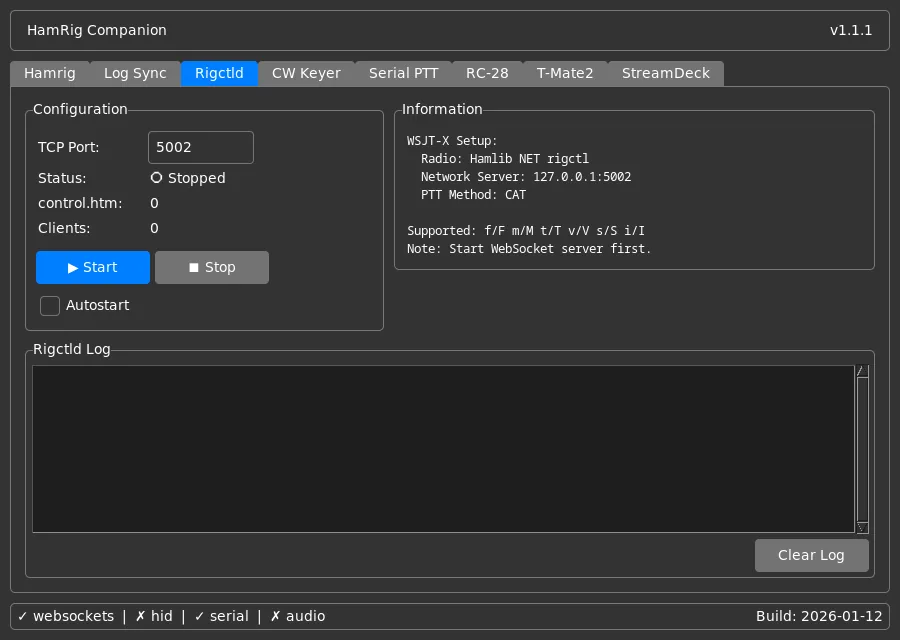Click the Start play button
900x640 pixels.
(92, 267)
